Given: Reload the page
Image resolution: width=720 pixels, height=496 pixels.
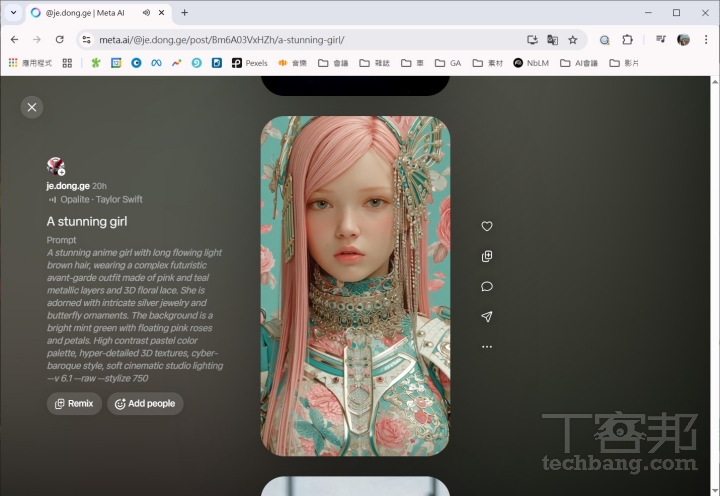Looking at the screenshot, I should [60, 40].
